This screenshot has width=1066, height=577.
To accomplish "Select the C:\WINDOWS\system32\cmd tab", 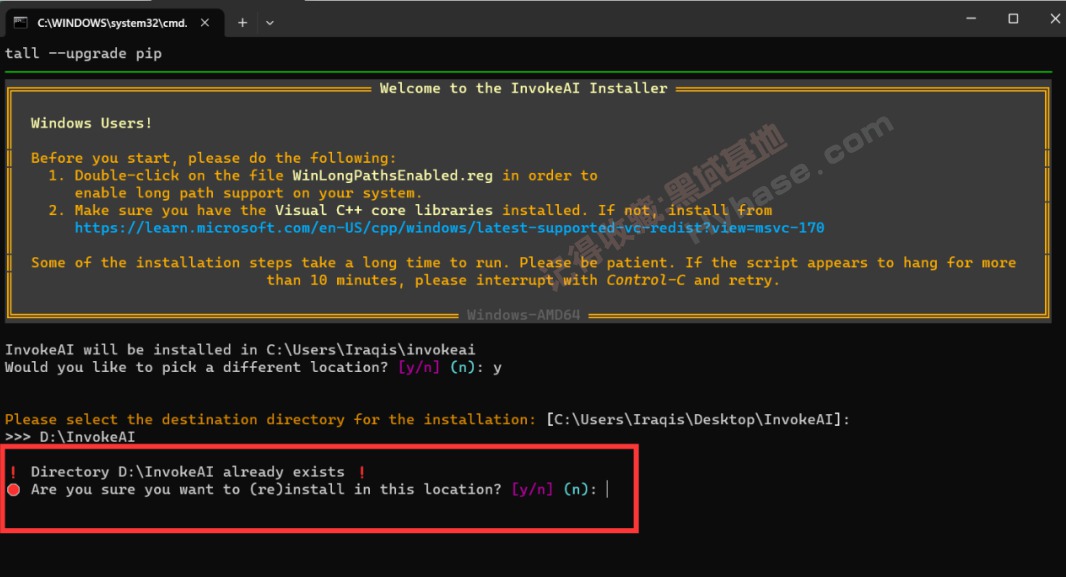I will 114,23.
